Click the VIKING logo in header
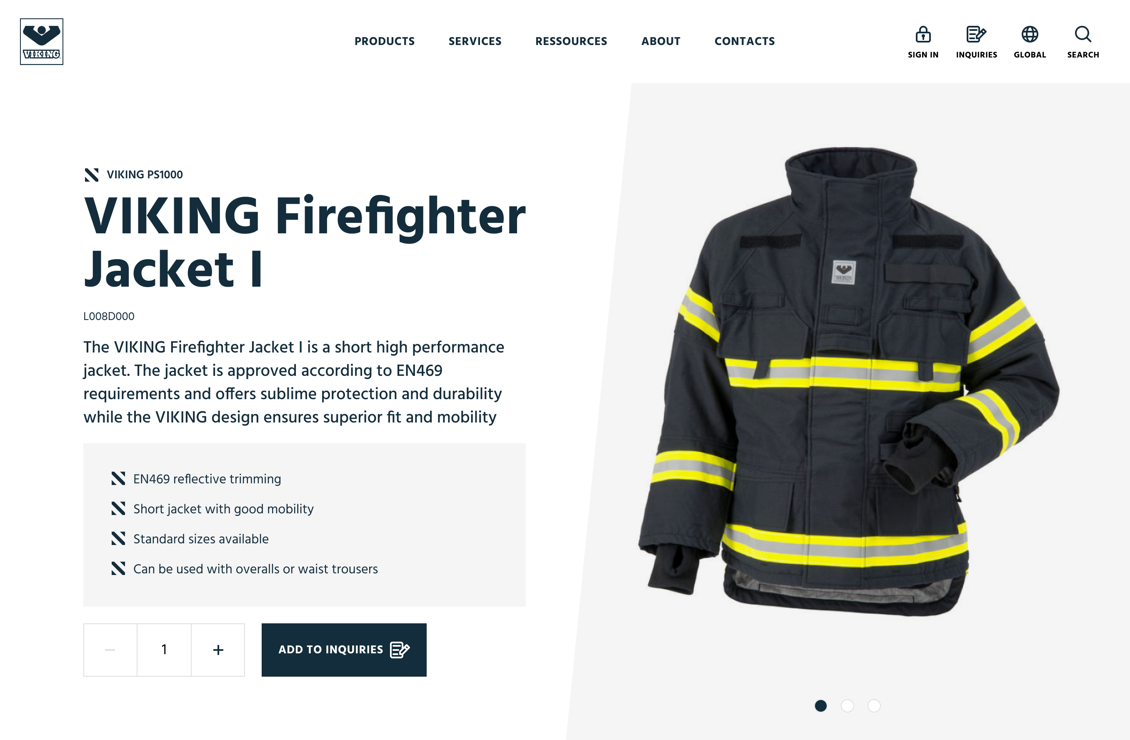Viewport: 1130px width, 740px height. pos(42,41)
